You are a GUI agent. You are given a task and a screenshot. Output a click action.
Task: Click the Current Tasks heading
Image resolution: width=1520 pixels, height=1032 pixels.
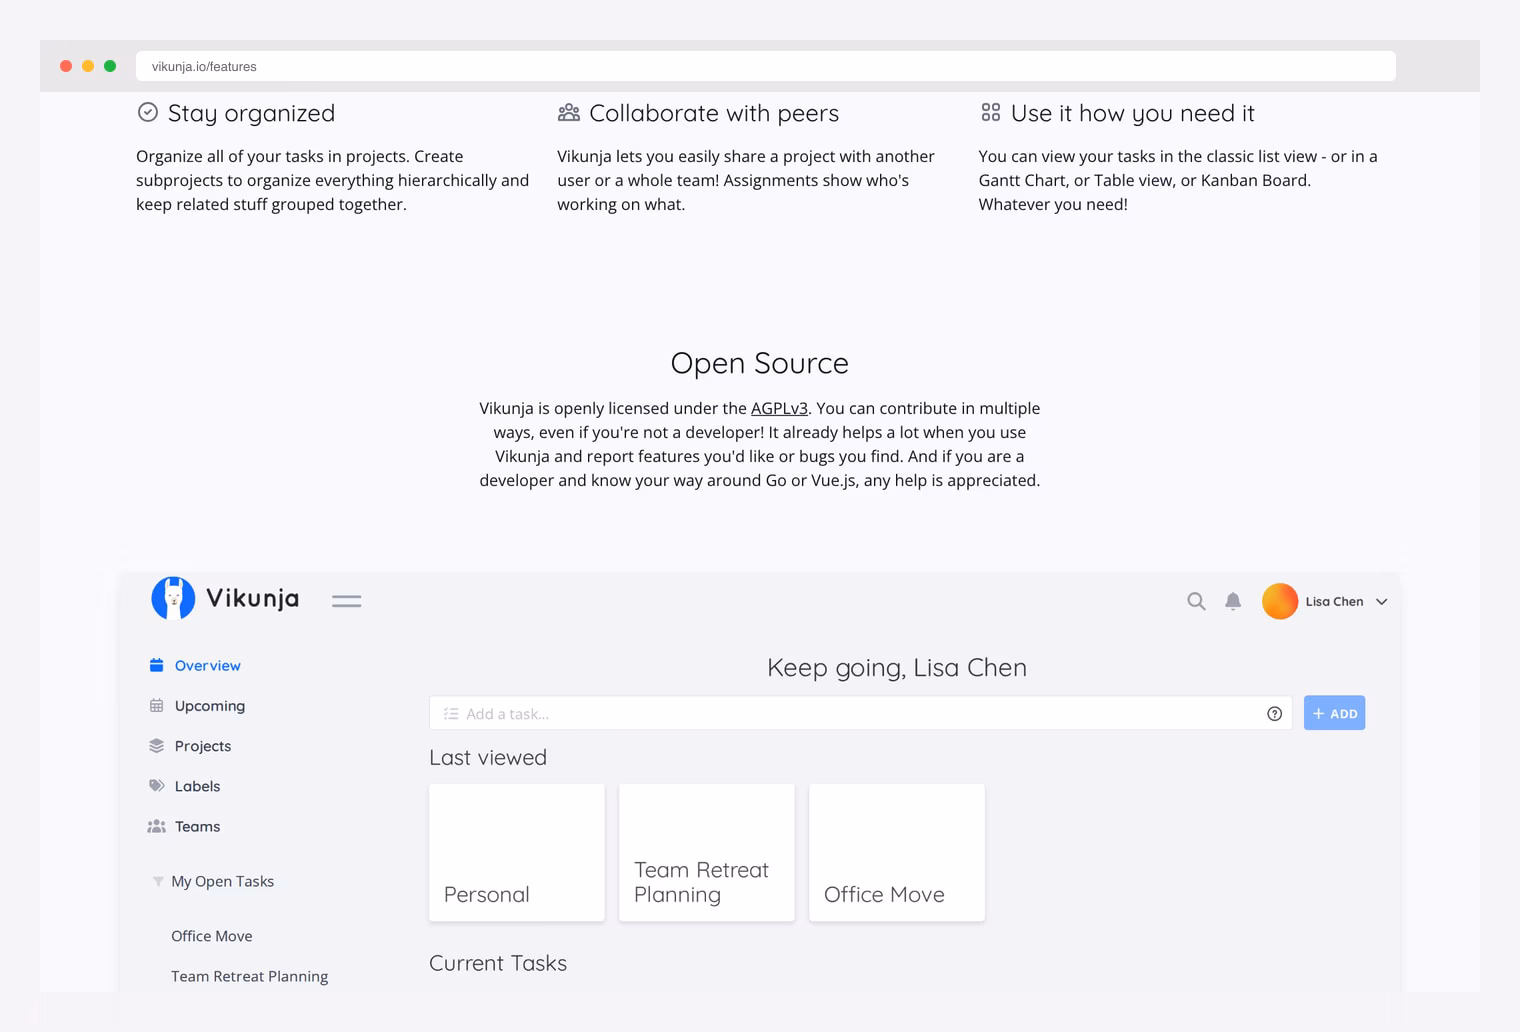tap(498, 963)
